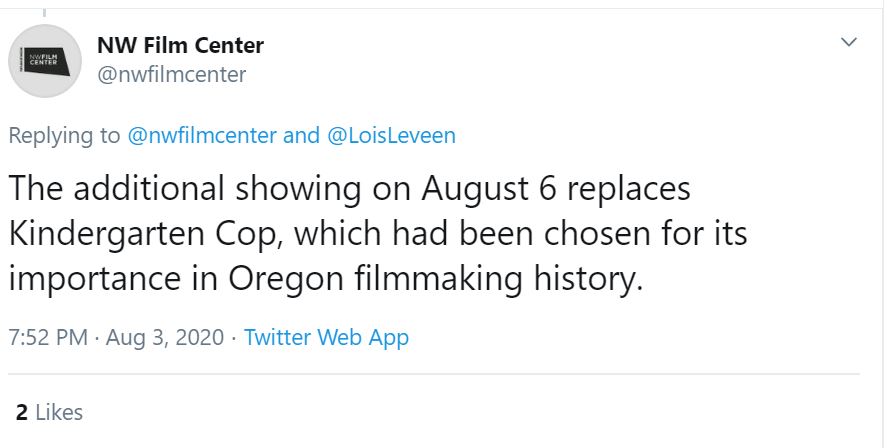
Task: View the 2 Likes list
Action: (x=49, y=412)
